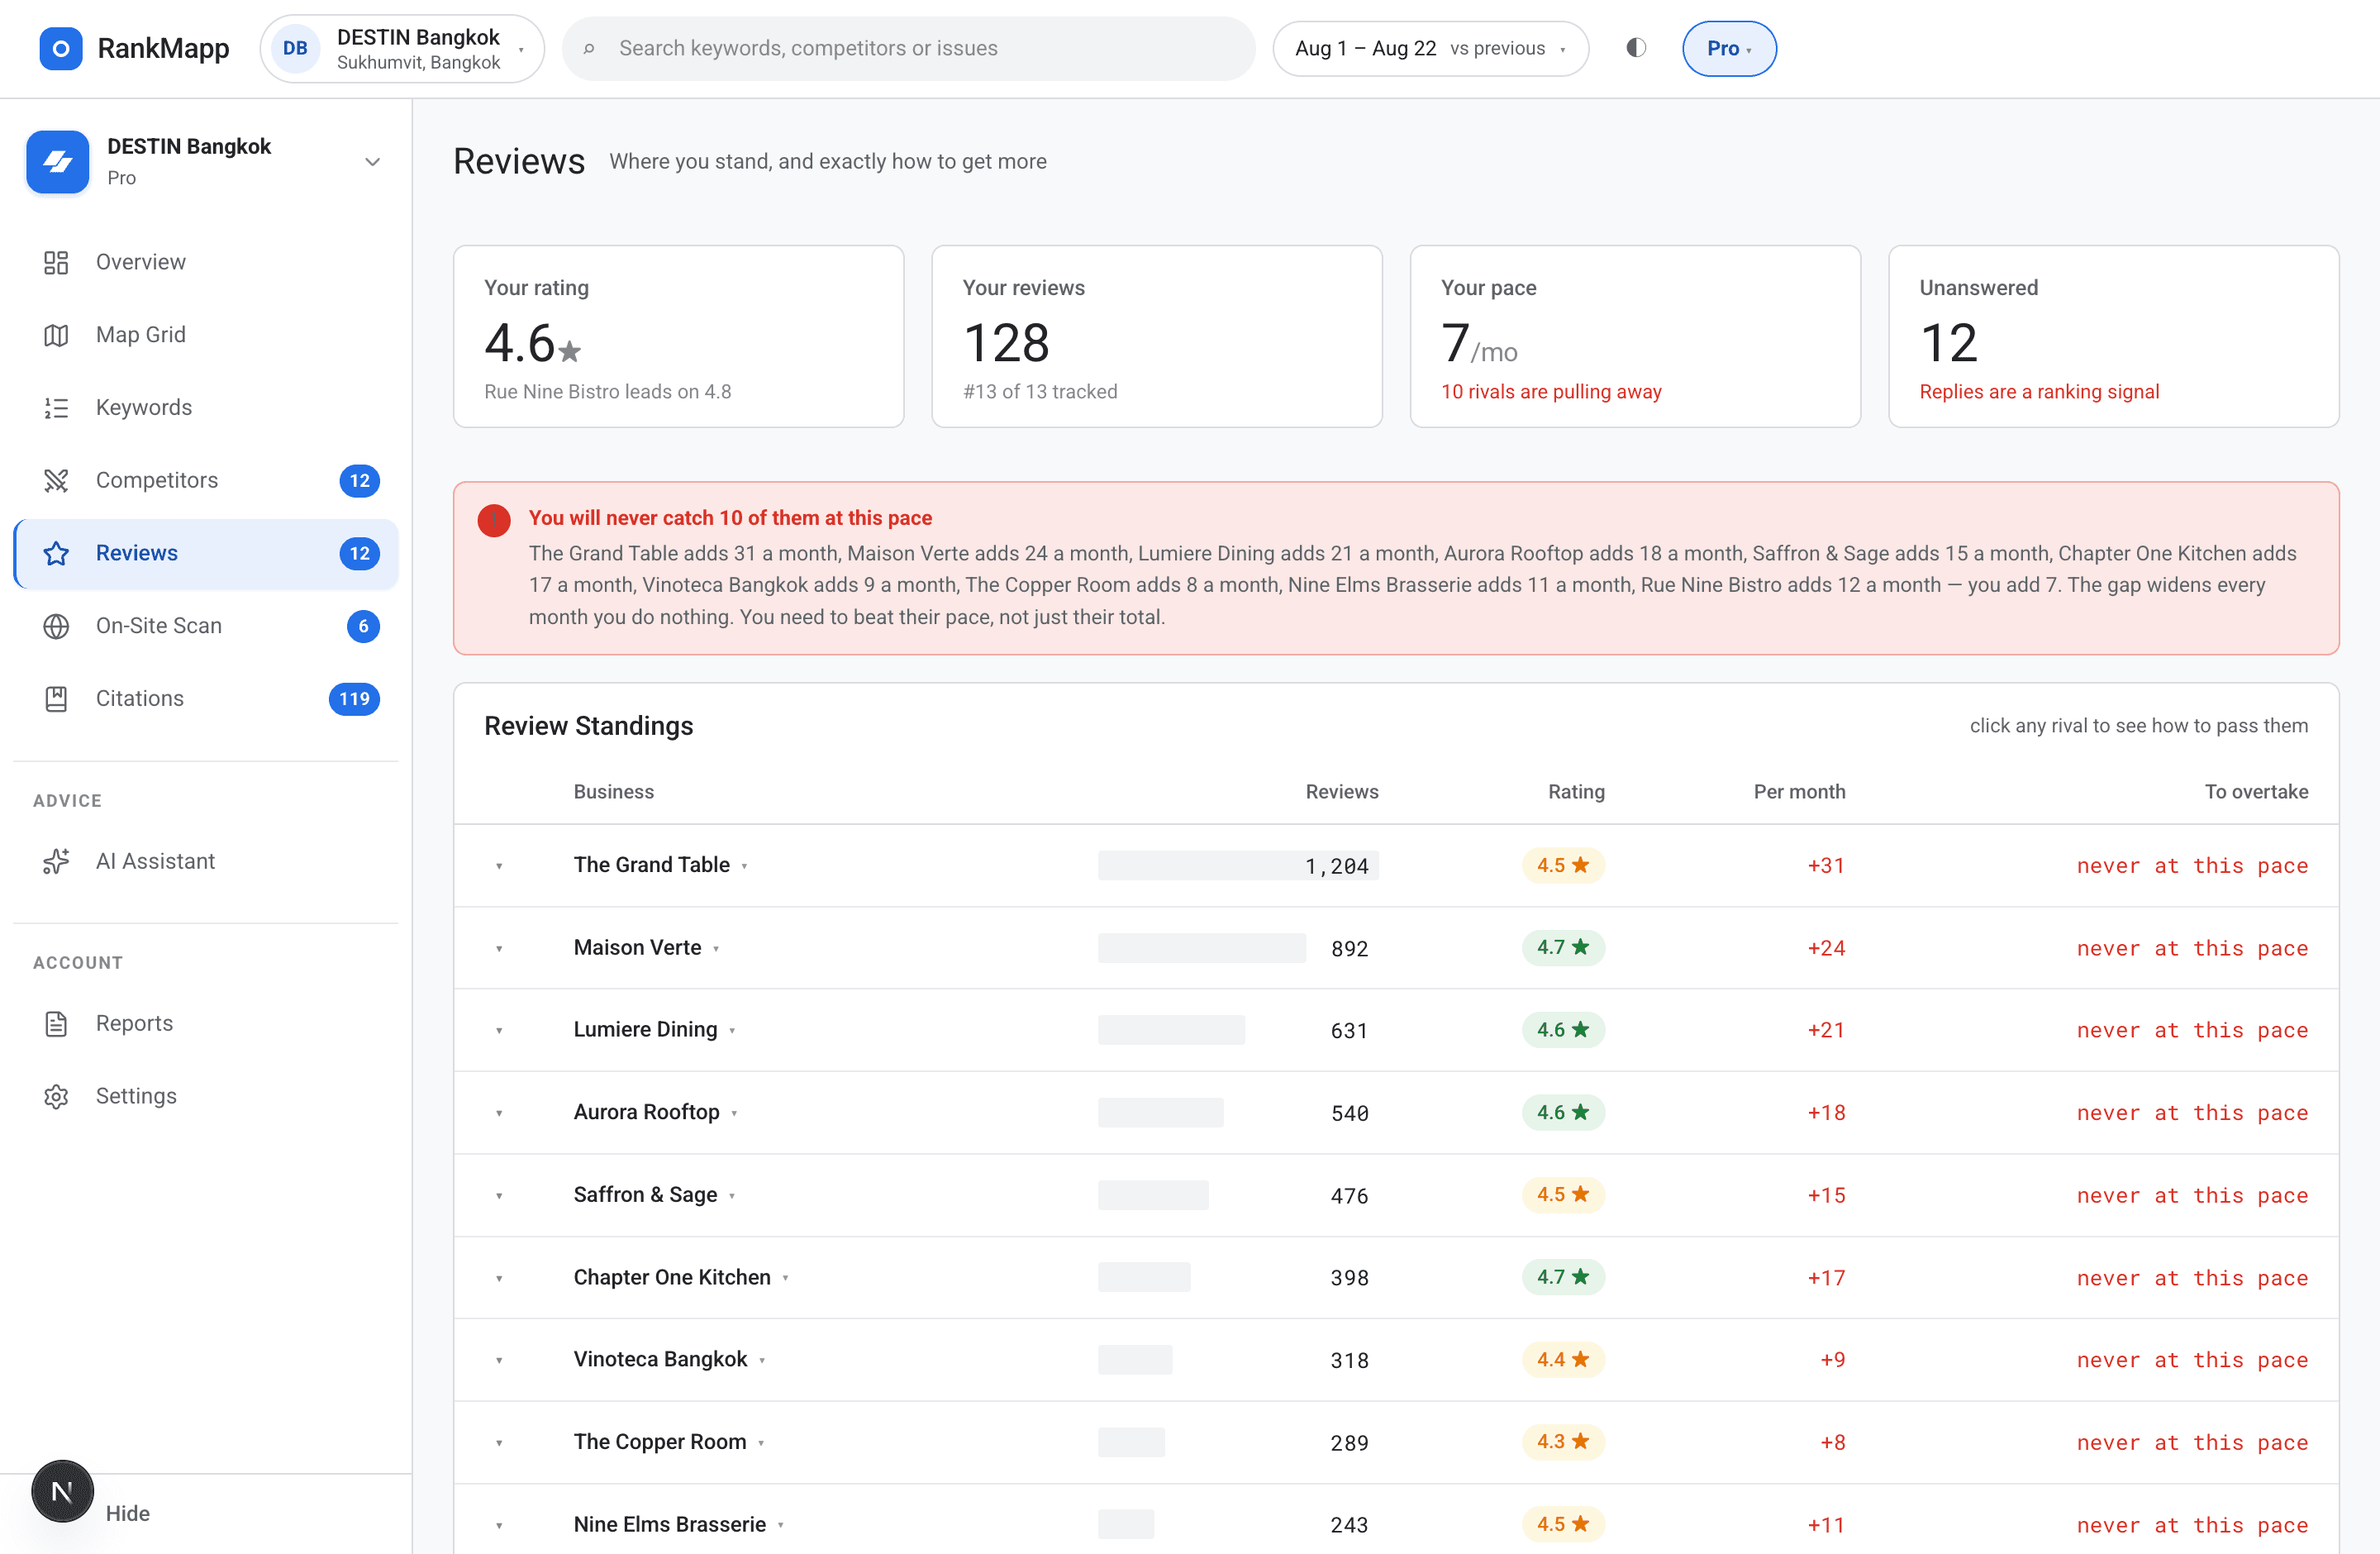Open the AI Assistant page

click(x=206, y=861)
